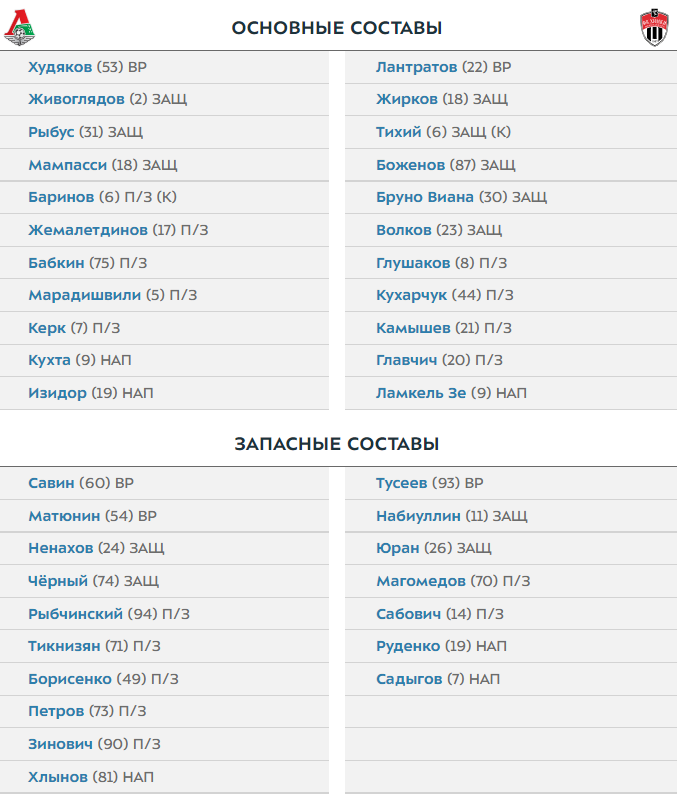This screenshot has height=795, width=680.
Task: Click on player Жемалетдинов
Action: coord(88,230)
